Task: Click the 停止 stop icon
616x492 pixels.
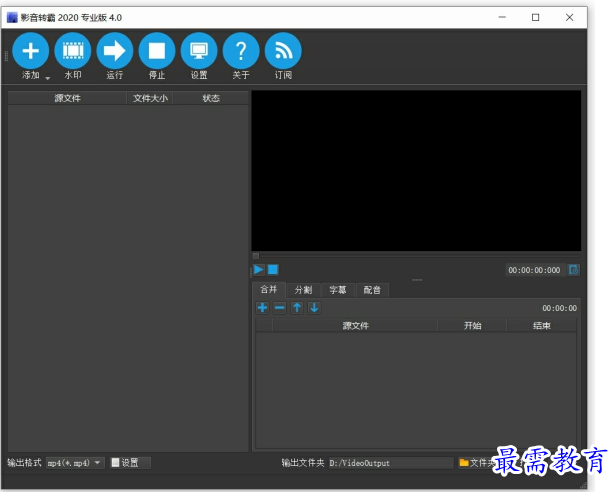Action: click(x=157, y=51)
